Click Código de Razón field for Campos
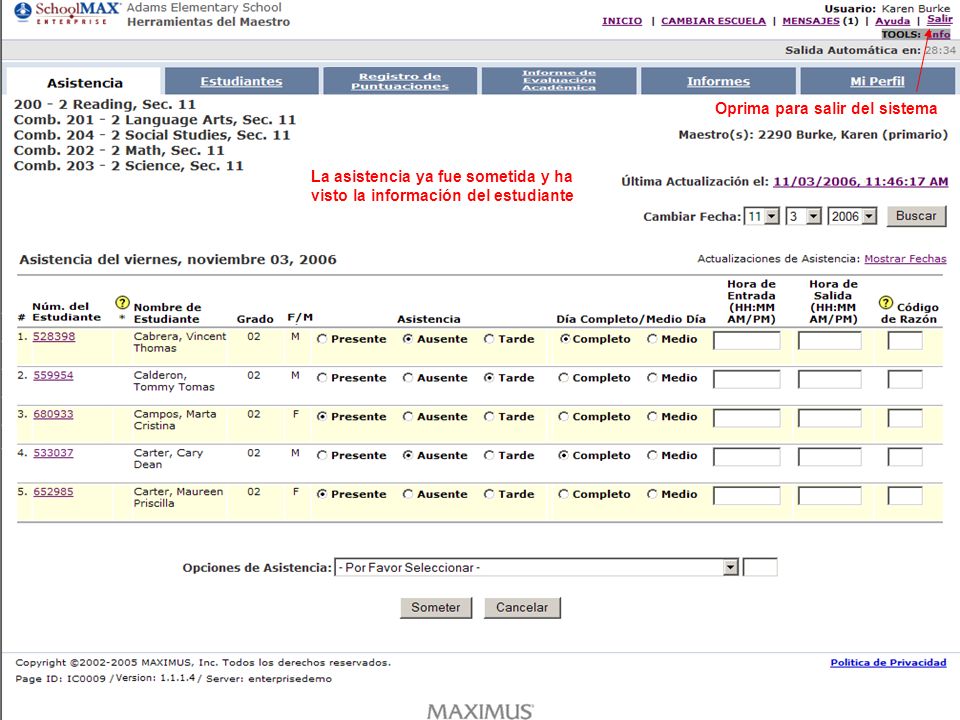The width and height of the screenshot is (960, 720). pos(905,418)
